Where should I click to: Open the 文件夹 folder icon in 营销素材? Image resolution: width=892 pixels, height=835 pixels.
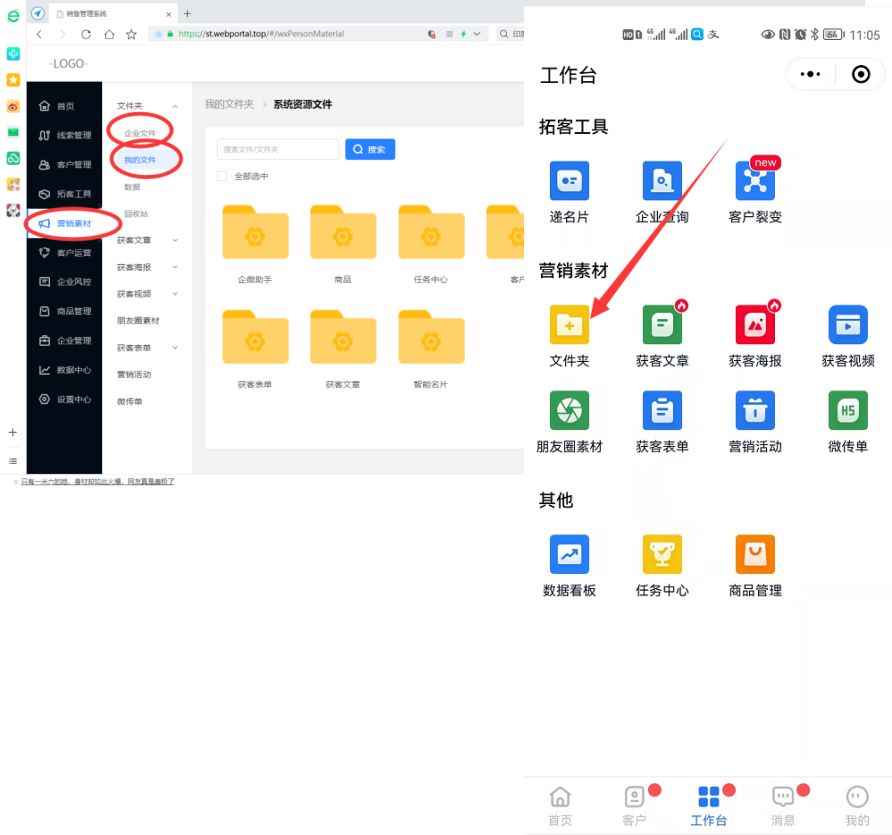pos(569,325)
